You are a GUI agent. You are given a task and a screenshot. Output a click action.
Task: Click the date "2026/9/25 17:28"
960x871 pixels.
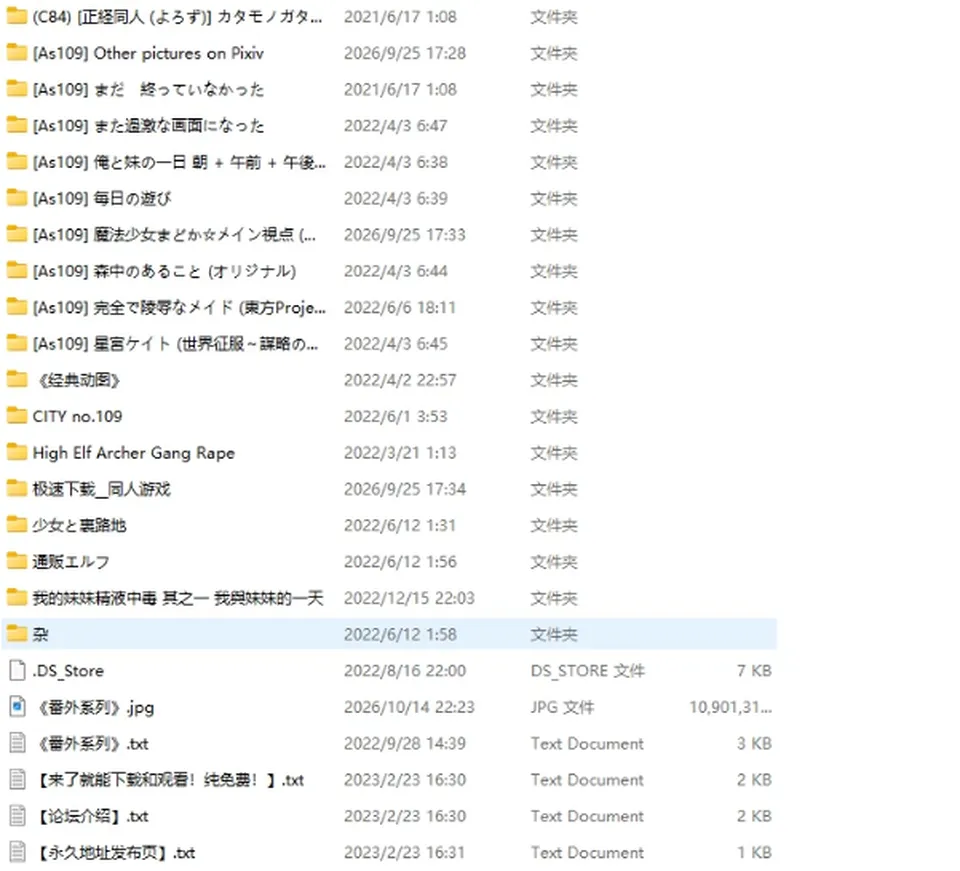405,53
